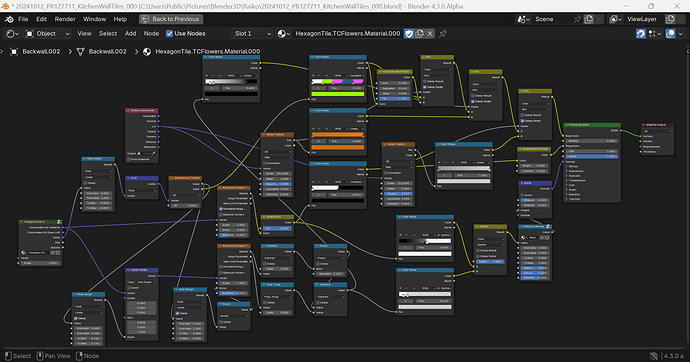Open the Edit menu
The width and height of the screenshot is (690, 362).
[41, 19]
